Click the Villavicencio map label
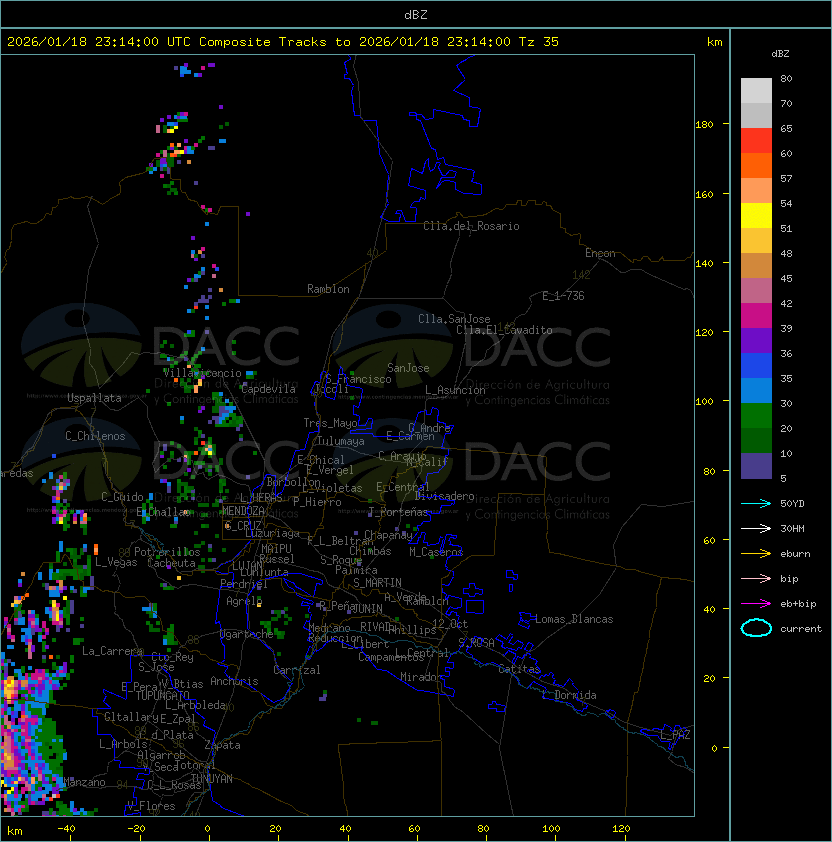832x842 pixels. tap(202, 373)
